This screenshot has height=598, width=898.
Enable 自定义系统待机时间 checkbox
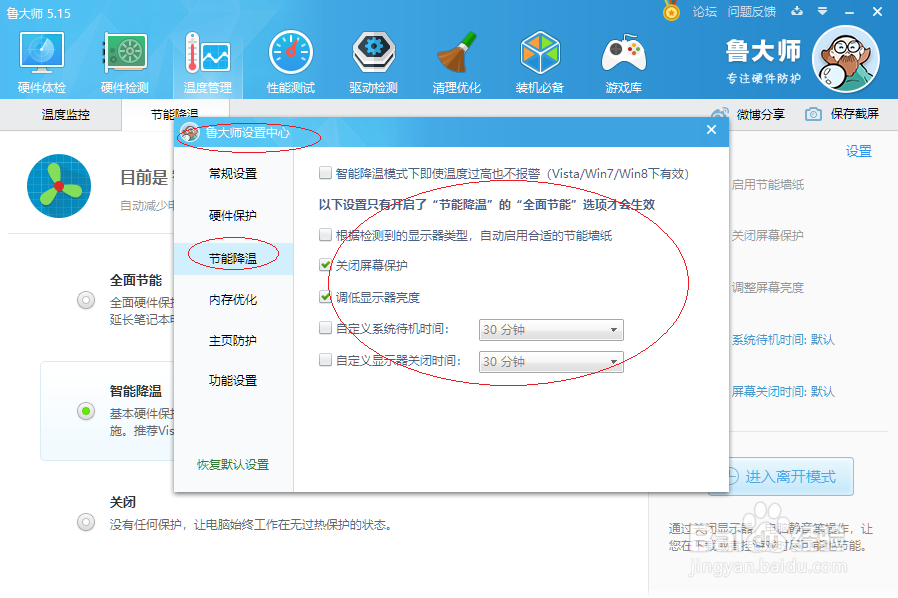[325, 328]
